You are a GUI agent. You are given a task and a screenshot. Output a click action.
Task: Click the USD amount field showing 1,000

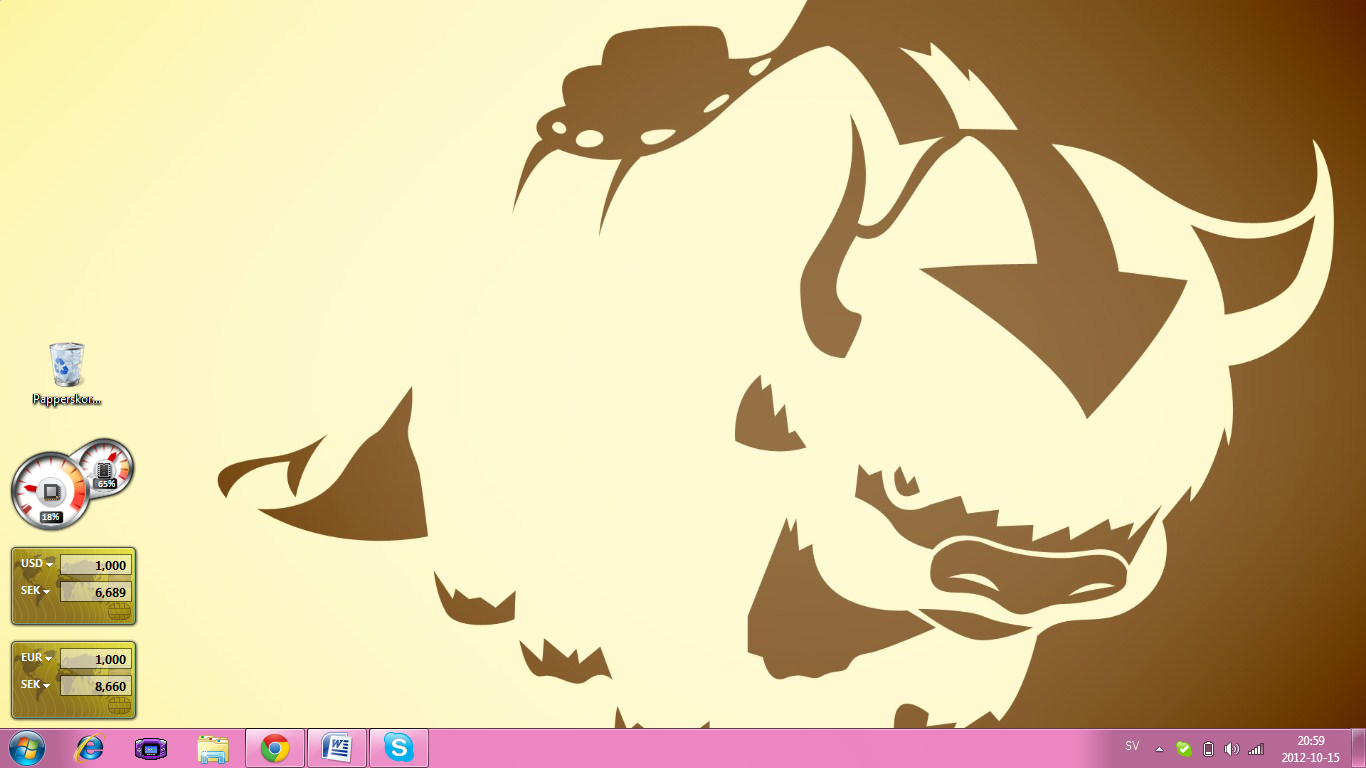click(96, 565)
